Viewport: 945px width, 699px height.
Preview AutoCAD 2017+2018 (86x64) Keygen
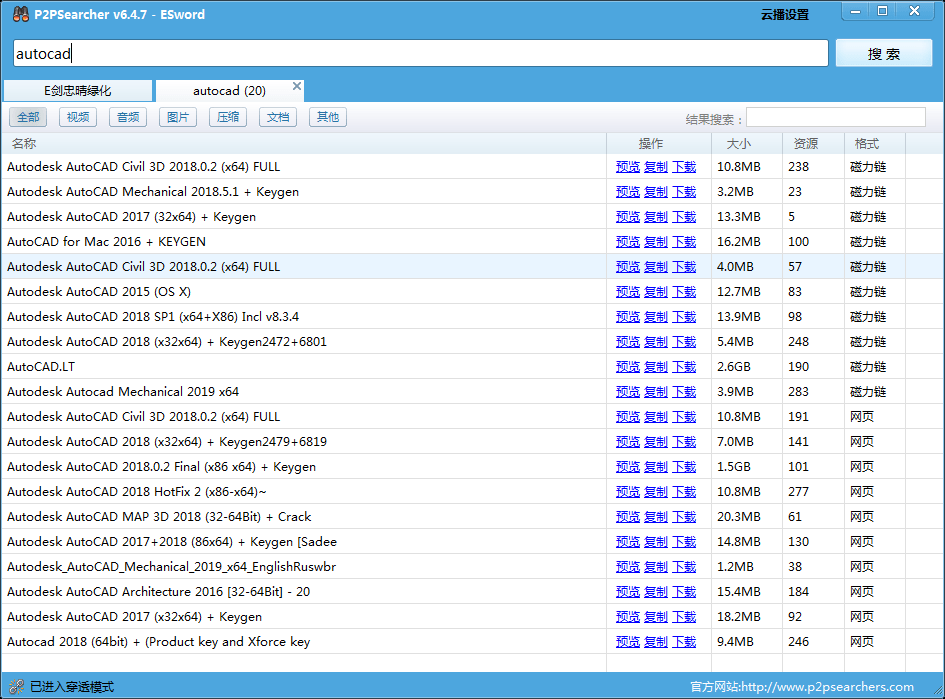(x=627, y=542)
